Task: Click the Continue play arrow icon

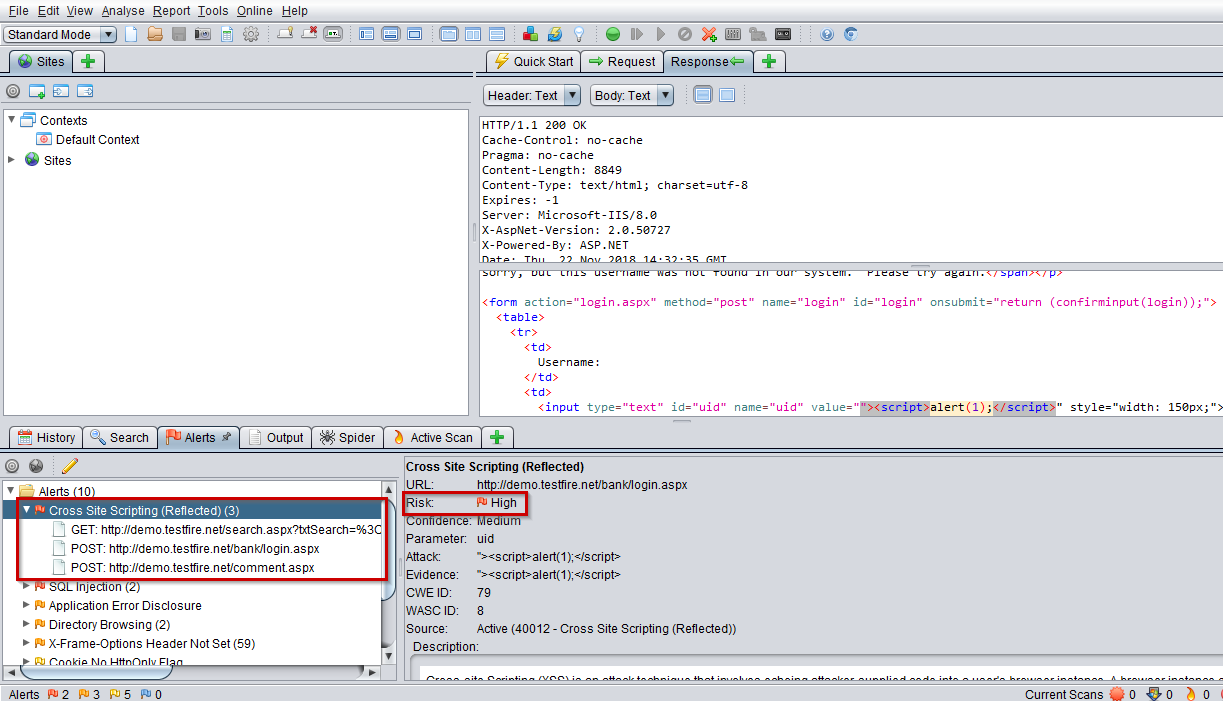Action: click(661, 34)
